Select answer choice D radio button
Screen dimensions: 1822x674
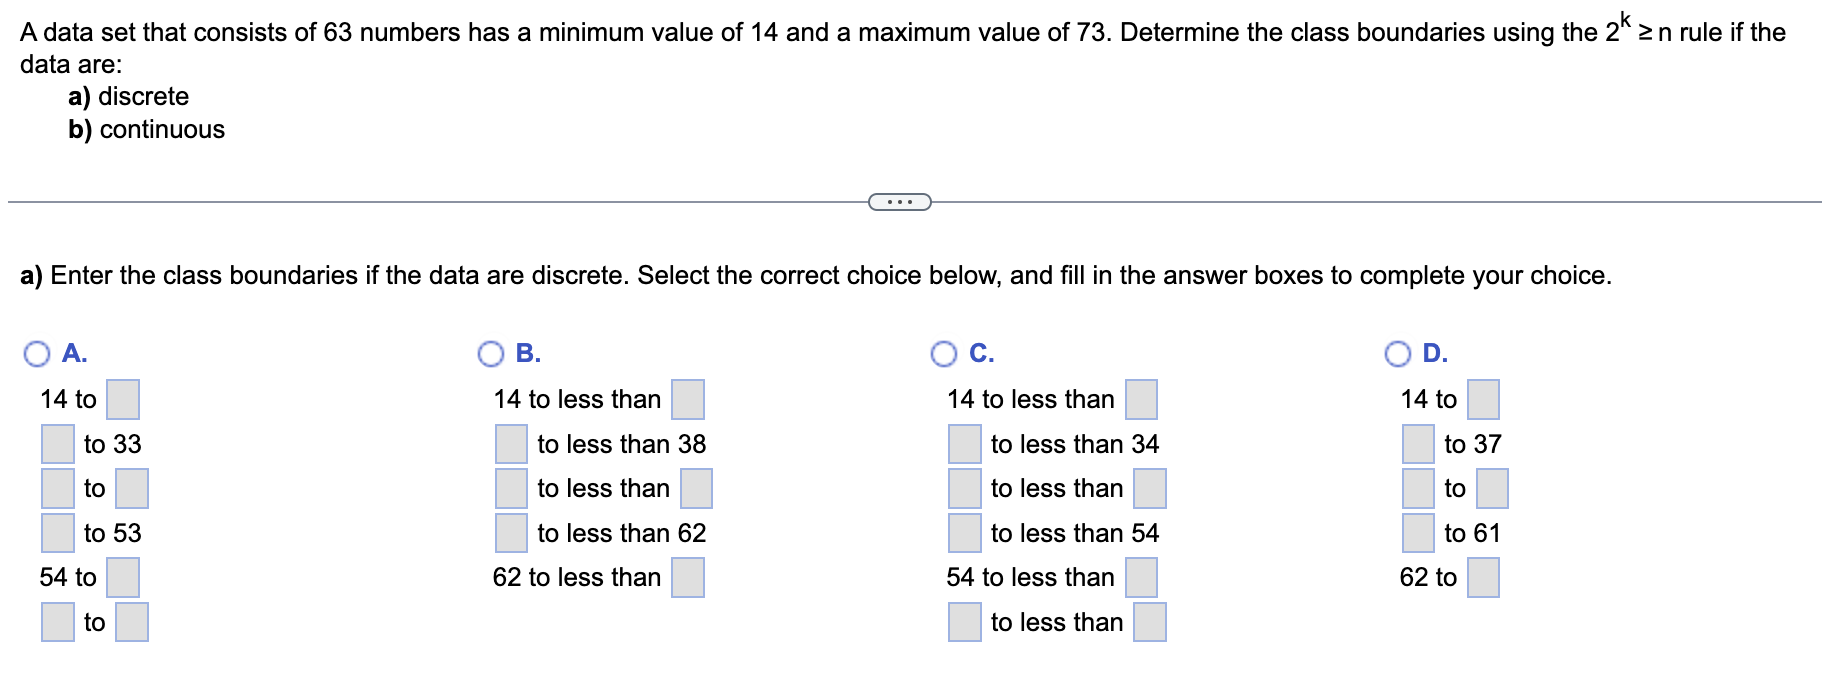coord(1398,354)
